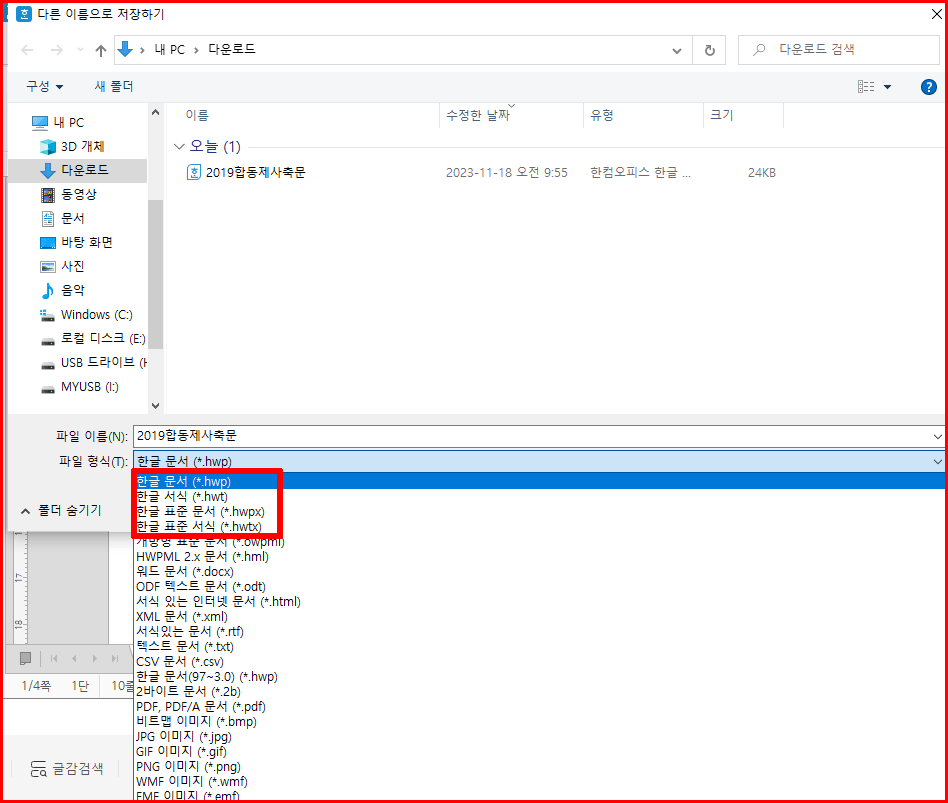Go to first page in Hangul window
Screen dimensions: 948x803
click(x=54, y=658)
